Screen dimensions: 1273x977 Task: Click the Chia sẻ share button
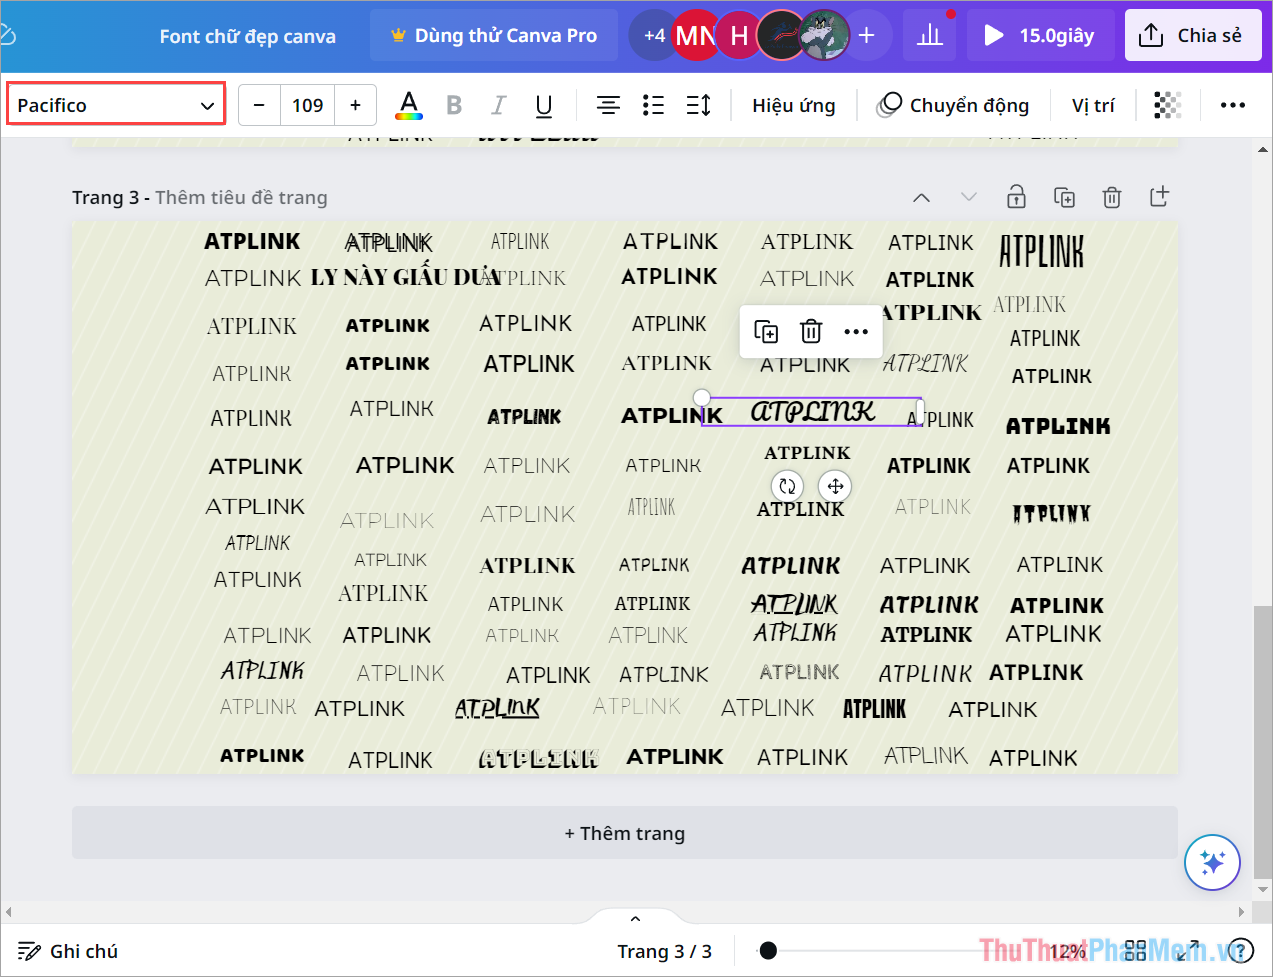[1193, 34]
